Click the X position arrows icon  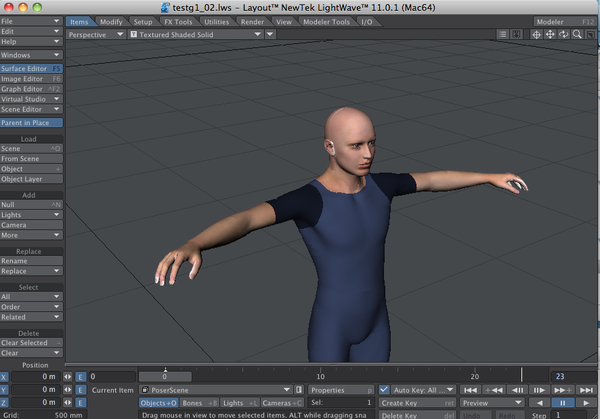[68, 377]
